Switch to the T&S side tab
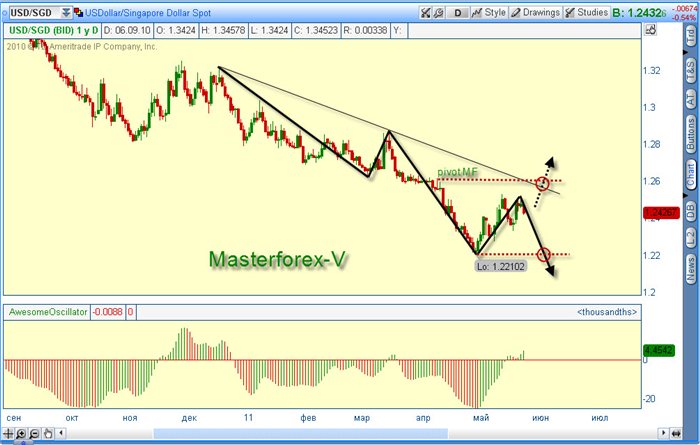The width and height of the screenshot is (700, 445). click(x=691, y=71)
